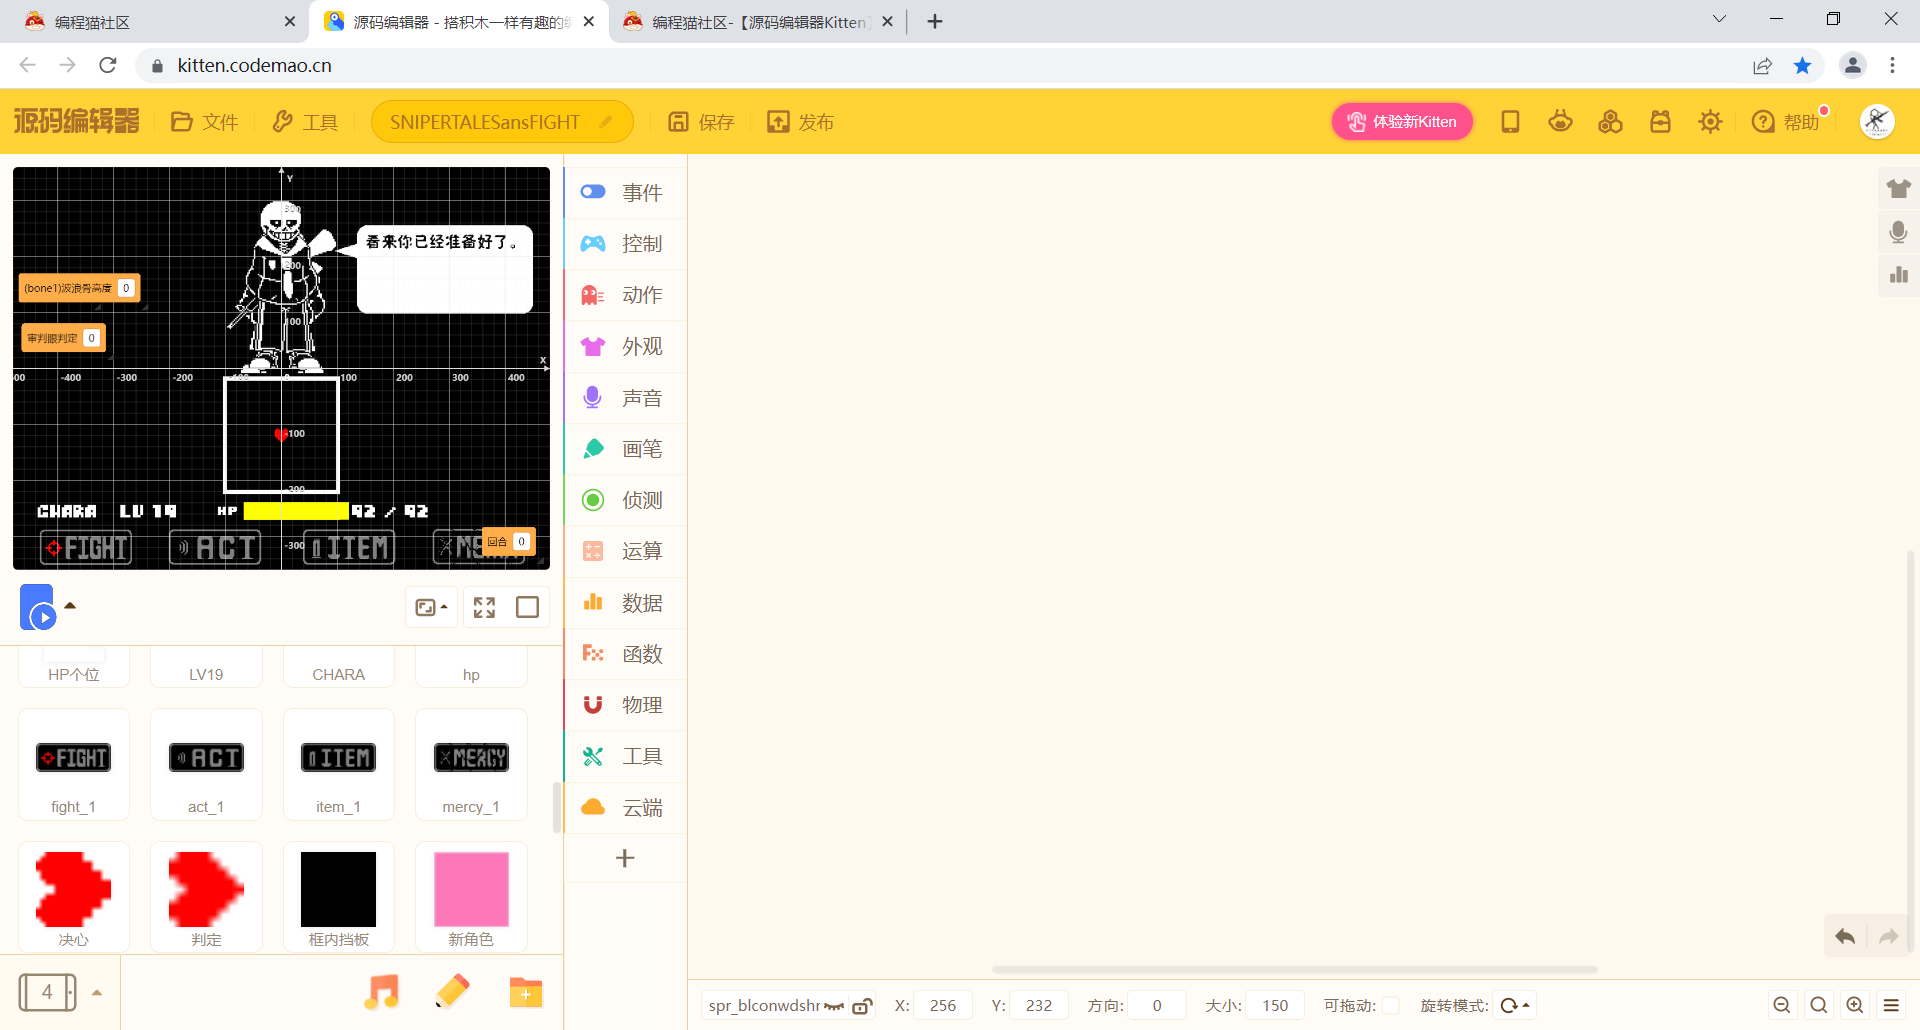Add a new block category with plus
Viewport: 1920px width, 1030px height.
(625, 858)
